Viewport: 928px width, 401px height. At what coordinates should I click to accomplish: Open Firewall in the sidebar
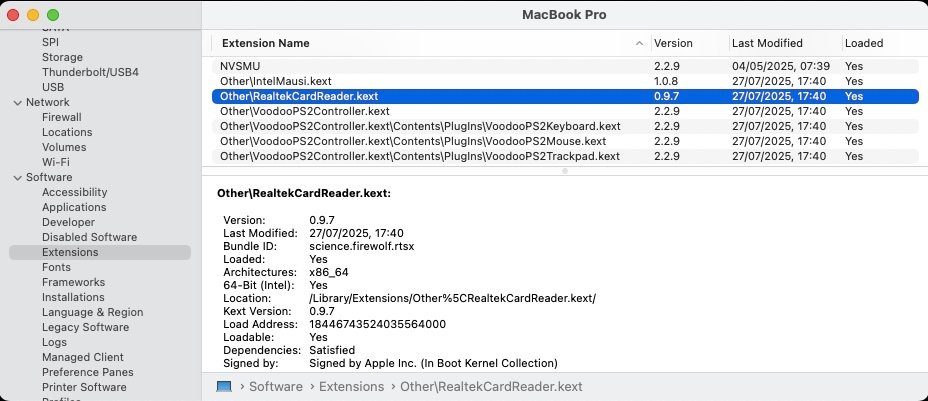[x=62, y=117]
